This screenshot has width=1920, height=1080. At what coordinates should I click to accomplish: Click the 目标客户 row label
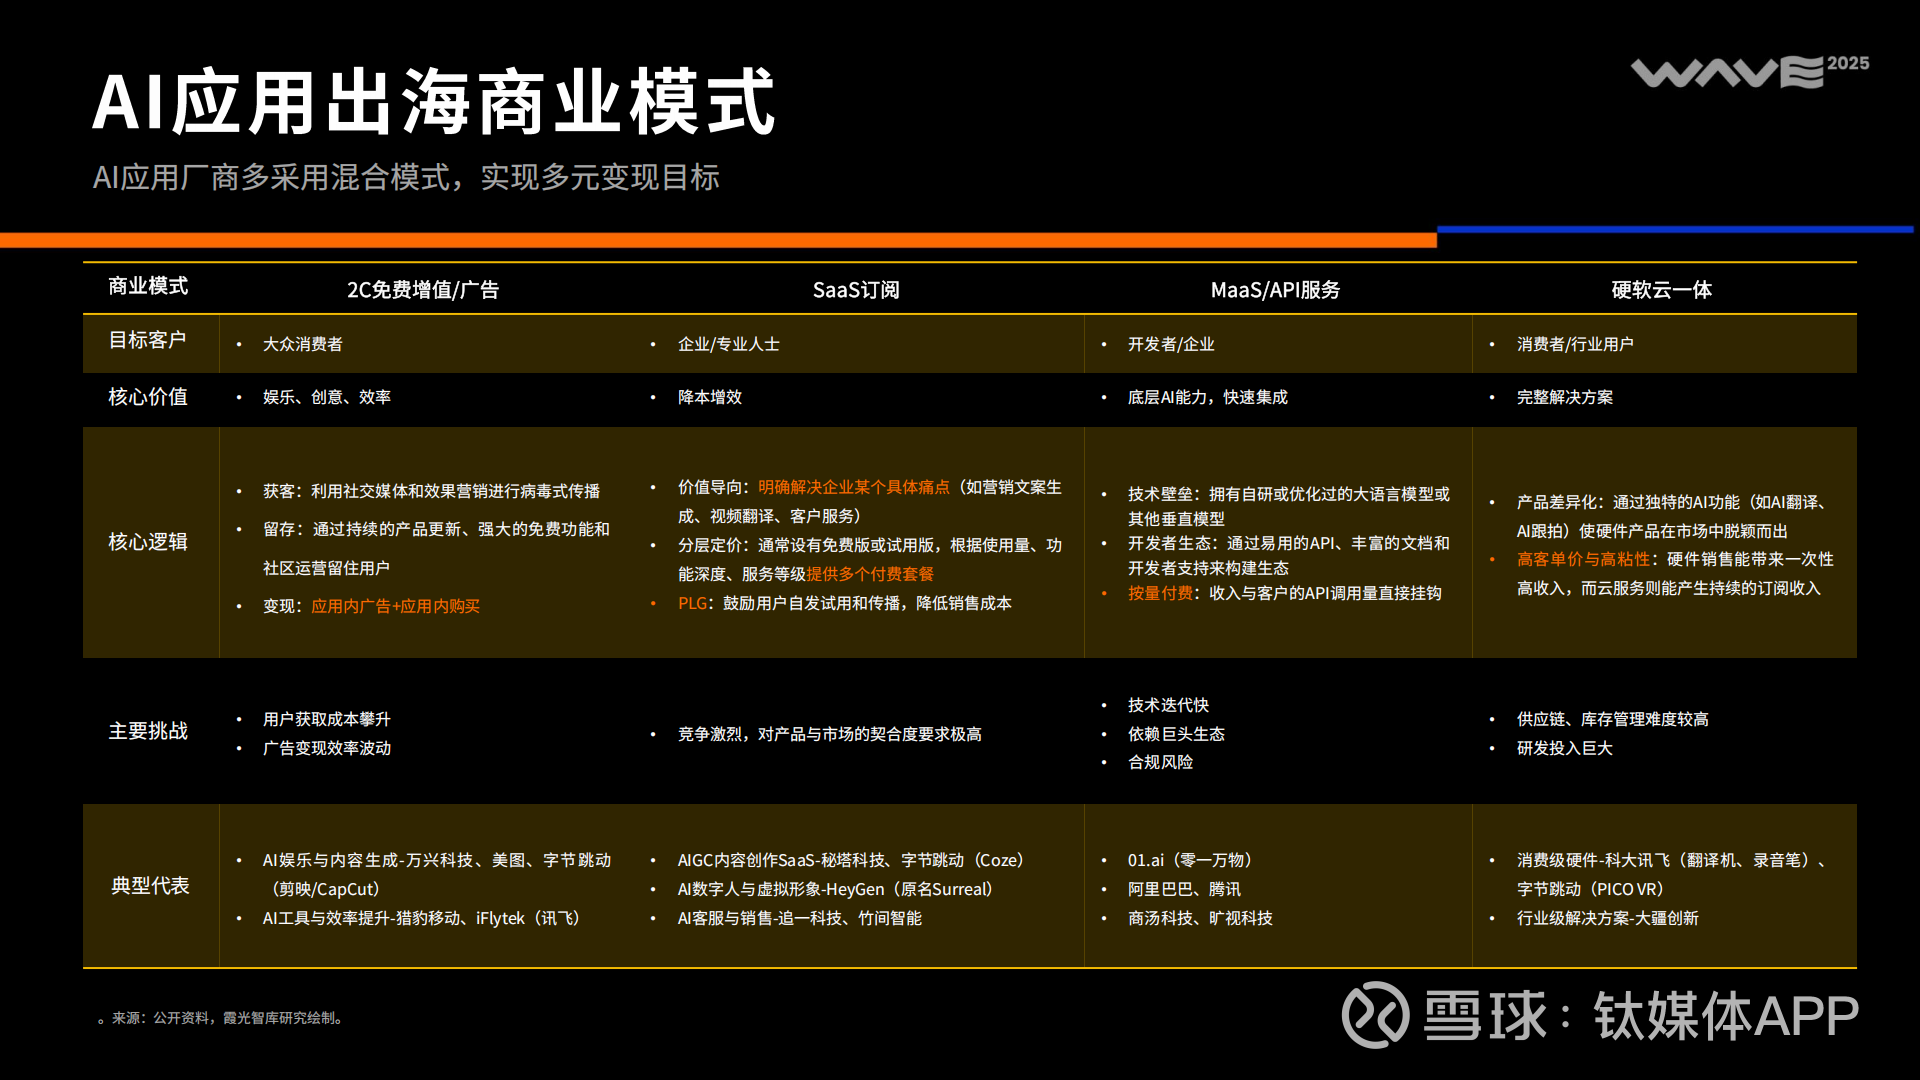(x=147, y=340)
